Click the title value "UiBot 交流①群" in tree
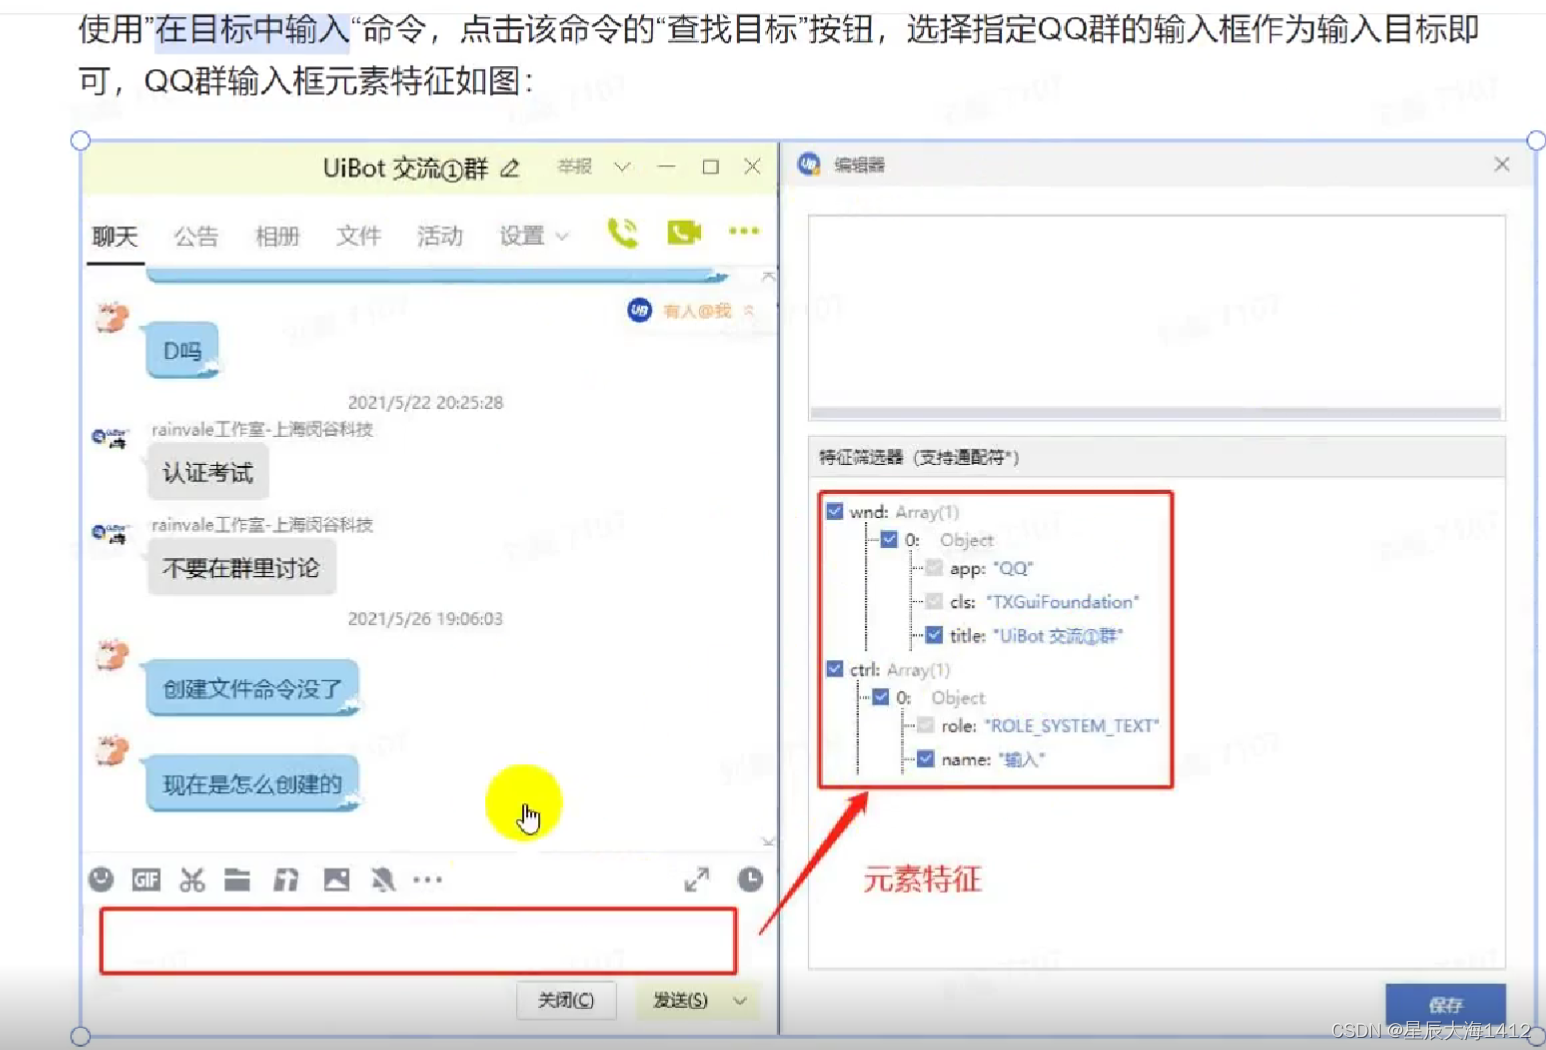 point(1058,636)
